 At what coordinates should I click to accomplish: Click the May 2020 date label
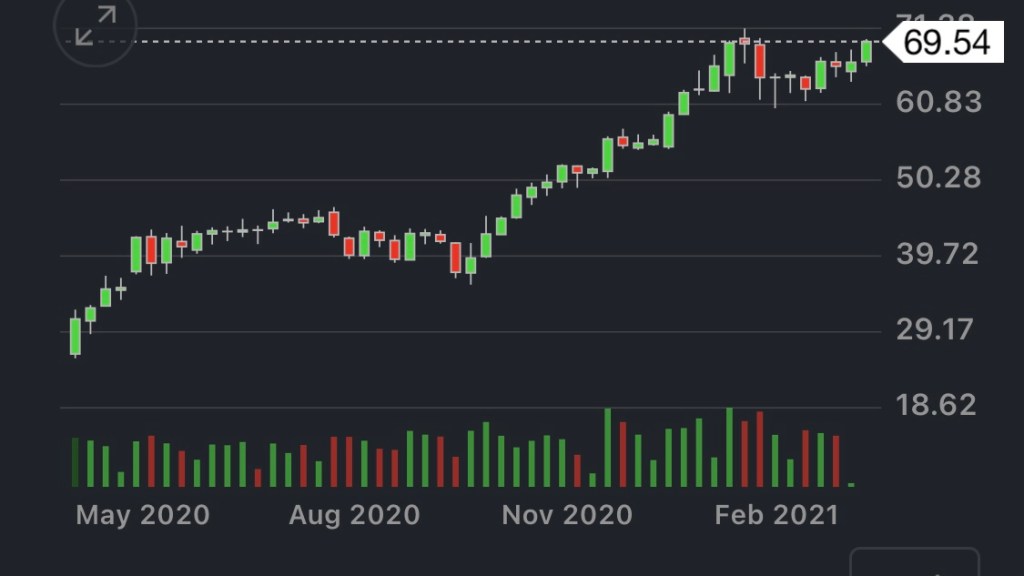[x=143, y=515]
